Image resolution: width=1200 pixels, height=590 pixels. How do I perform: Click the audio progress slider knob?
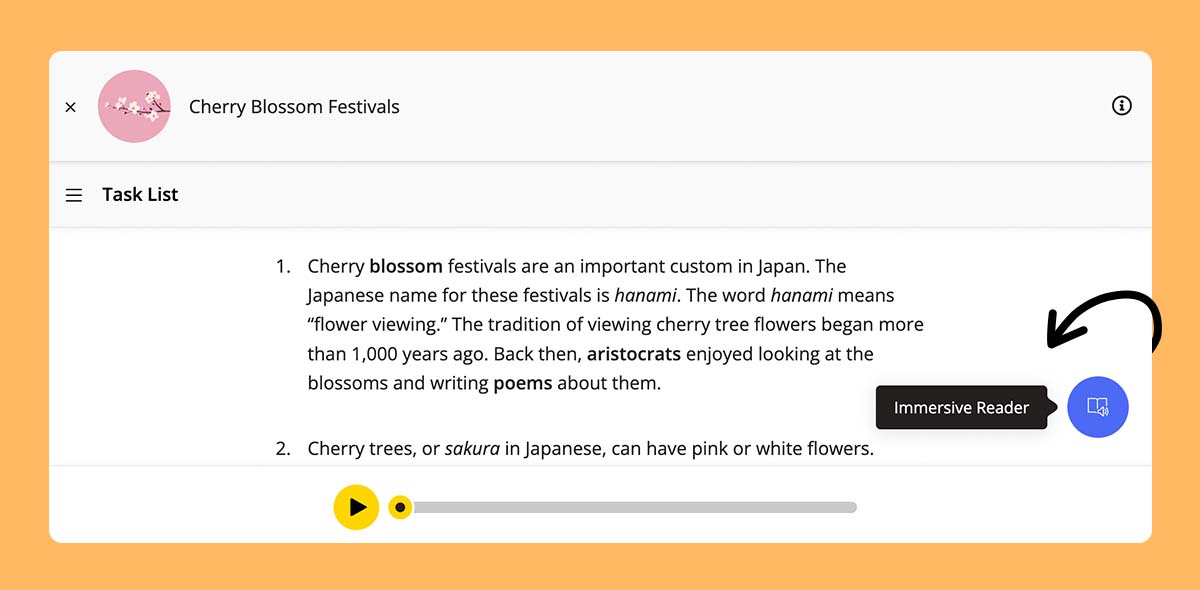coord(400,507)
